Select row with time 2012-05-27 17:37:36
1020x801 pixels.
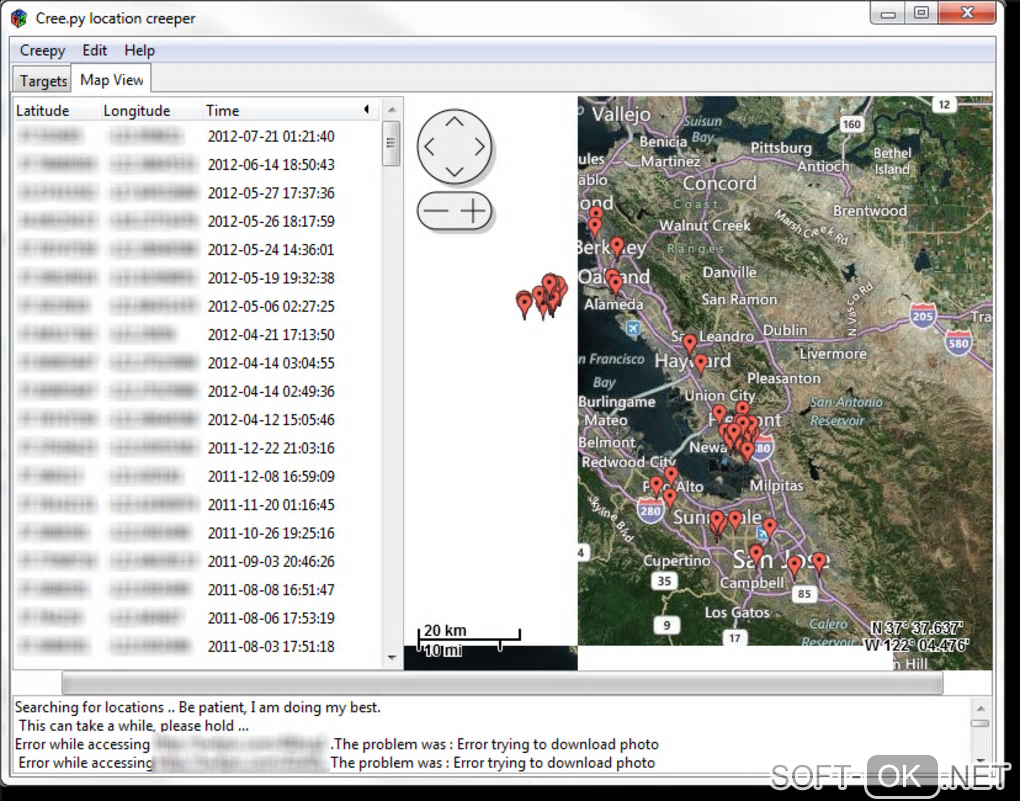[x=197, y=193]
